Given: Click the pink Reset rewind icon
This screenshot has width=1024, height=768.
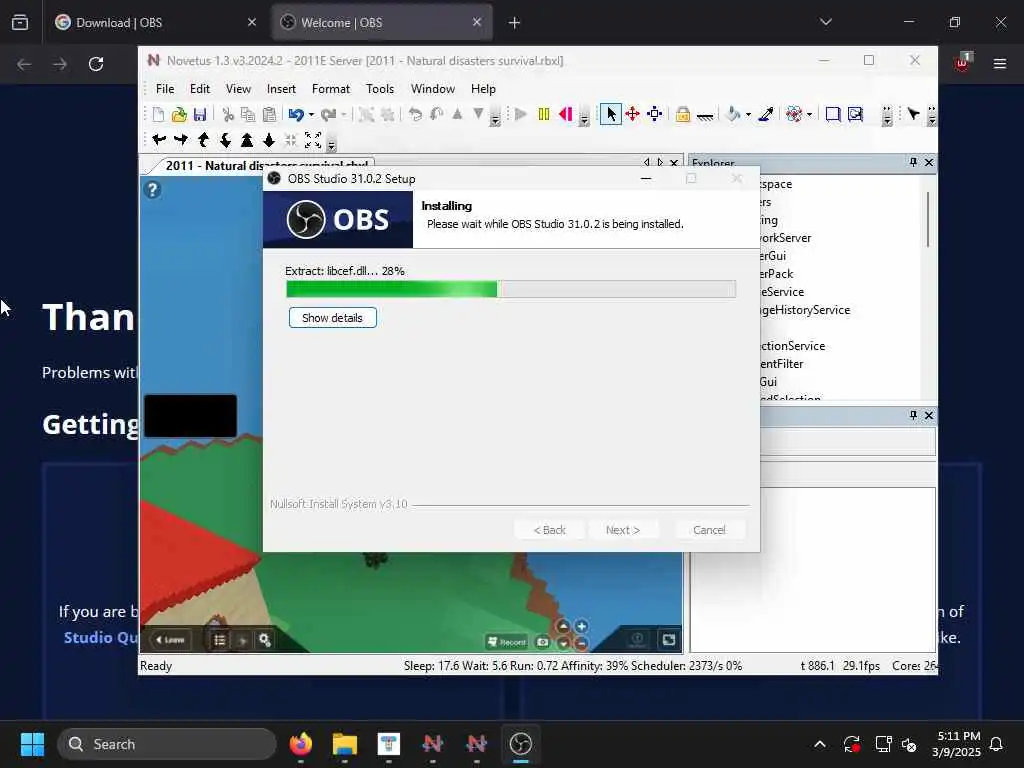Looking at the screenshot, I should coord(566,115).
